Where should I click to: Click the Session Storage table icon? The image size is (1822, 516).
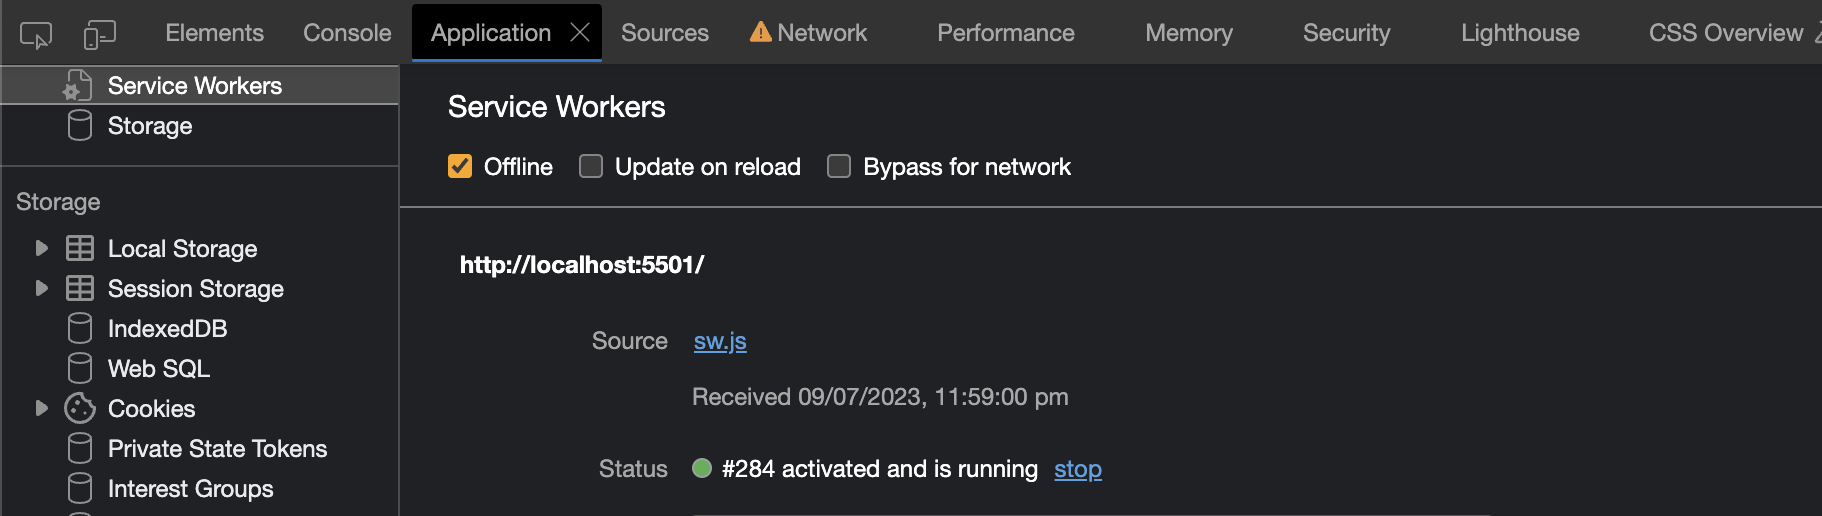coord(80,288)
